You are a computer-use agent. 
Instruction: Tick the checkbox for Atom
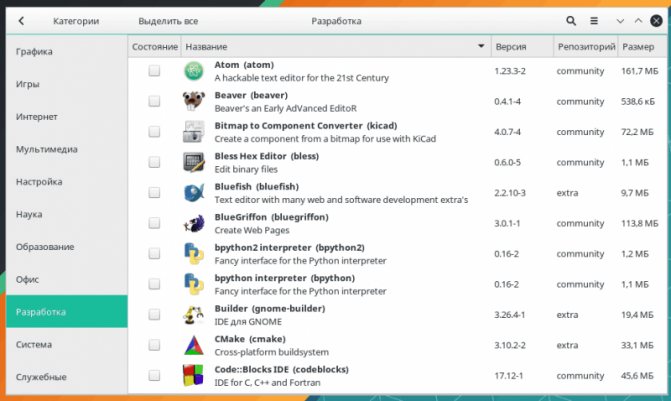154,71
